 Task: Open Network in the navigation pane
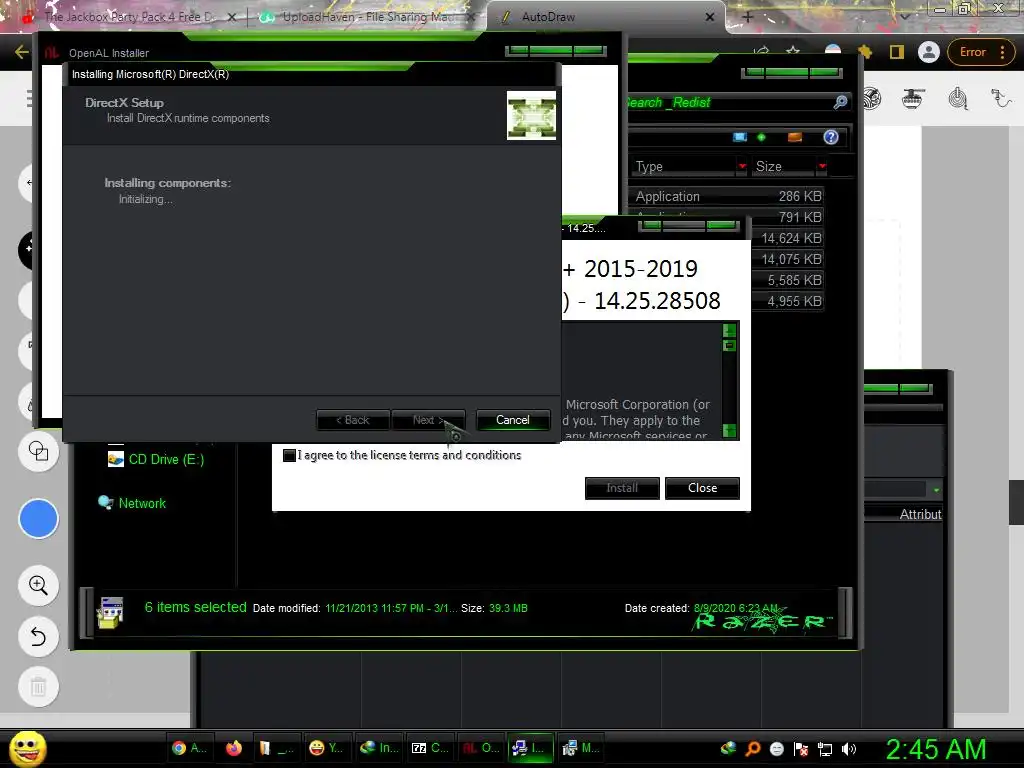tap(132, 503)
